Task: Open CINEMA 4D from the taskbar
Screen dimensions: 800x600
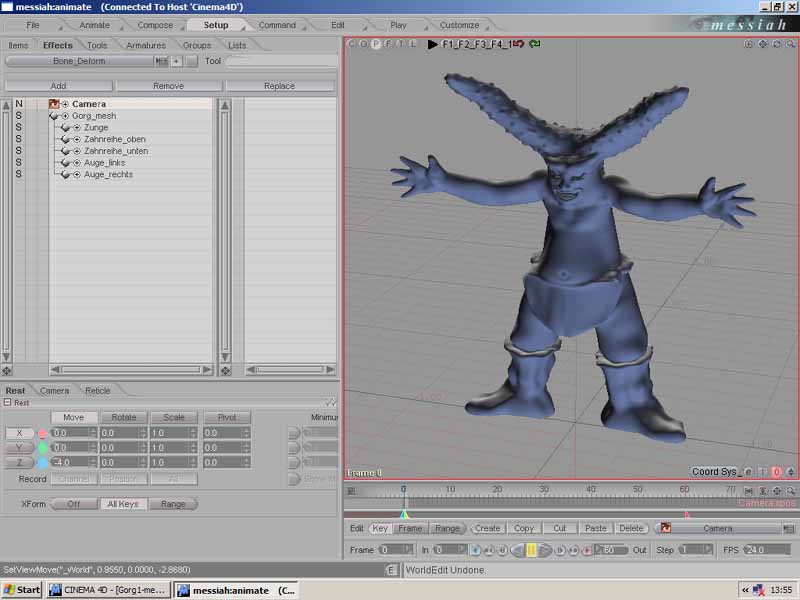Action: click(x=109, y=590)
